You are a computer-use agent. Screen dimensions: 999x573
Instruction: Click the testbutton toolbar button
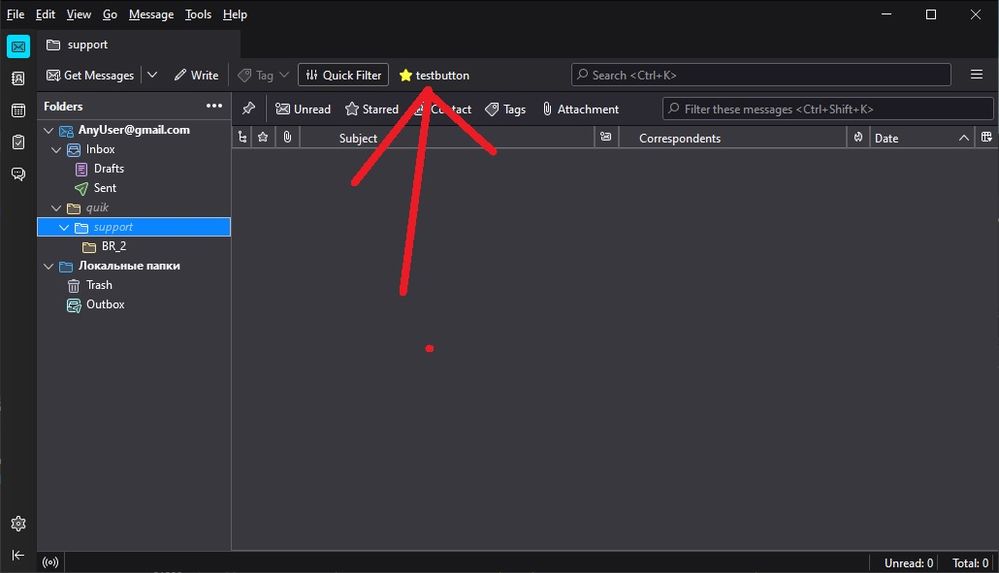click(x=434, y=75)
